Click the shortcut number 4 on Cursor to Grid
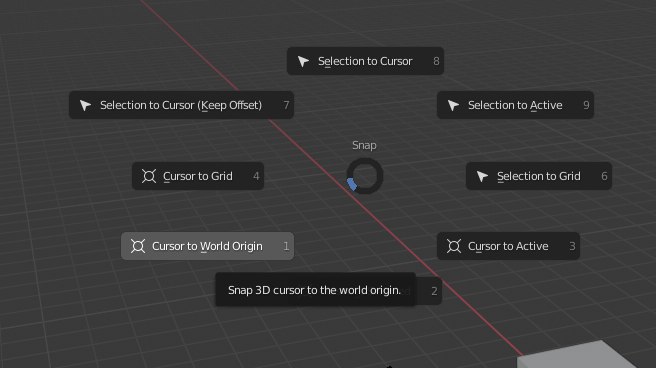This screenshot has height=368, width=656. (256, 176)
